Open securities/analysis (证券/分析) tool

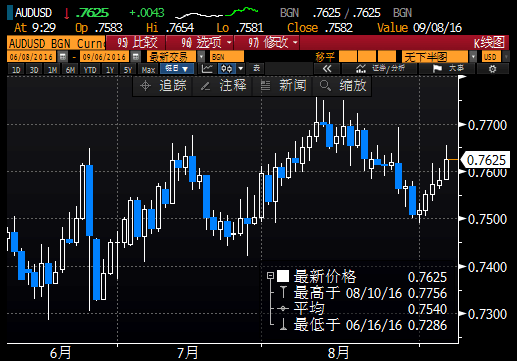[380, 69]
